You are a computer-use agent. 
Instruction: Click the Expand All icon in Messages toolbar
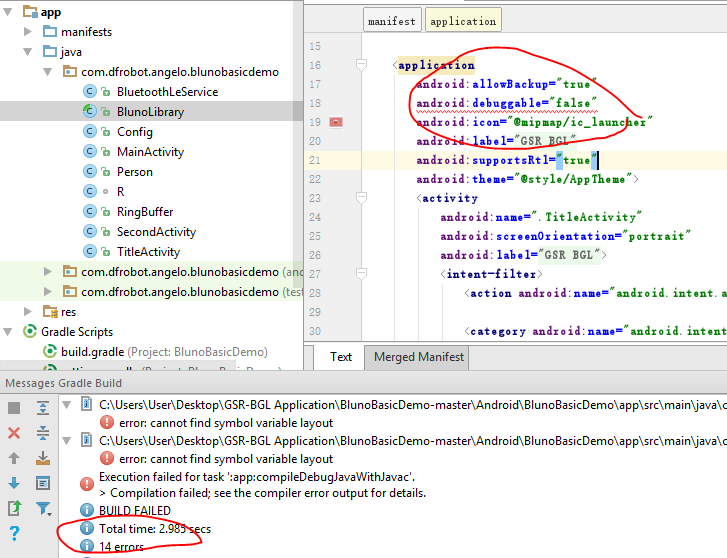(x=43, y=408)
